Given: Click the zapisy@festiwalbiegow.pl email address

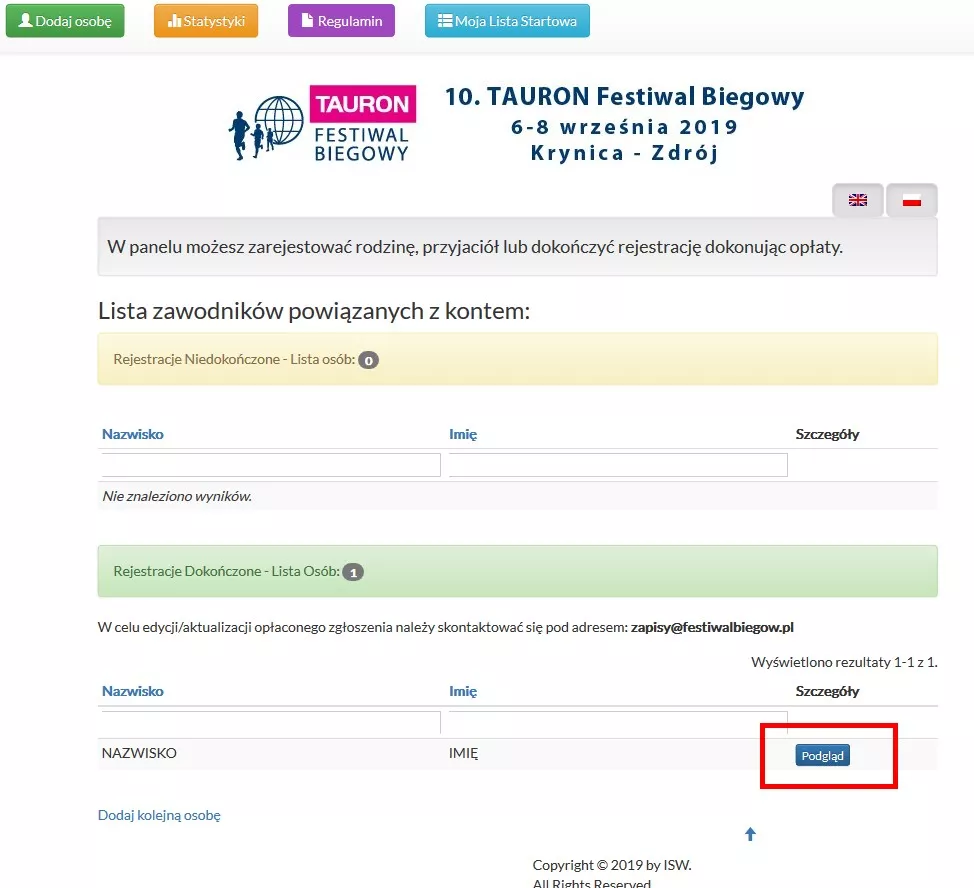Looking at the screenshot, I should [x=712, y=628].
